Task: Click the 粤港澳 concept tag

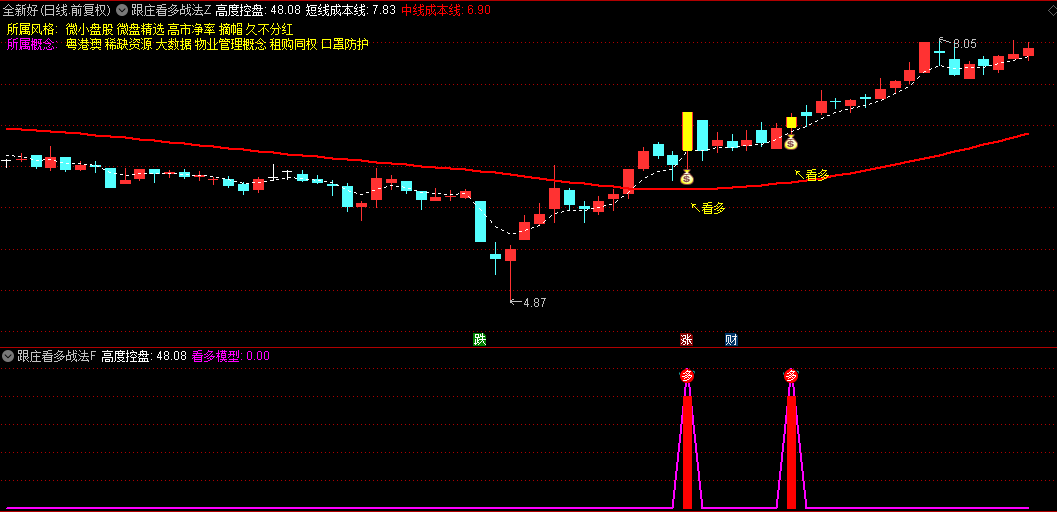Action: pyautogui.click(x=83, y=44)
